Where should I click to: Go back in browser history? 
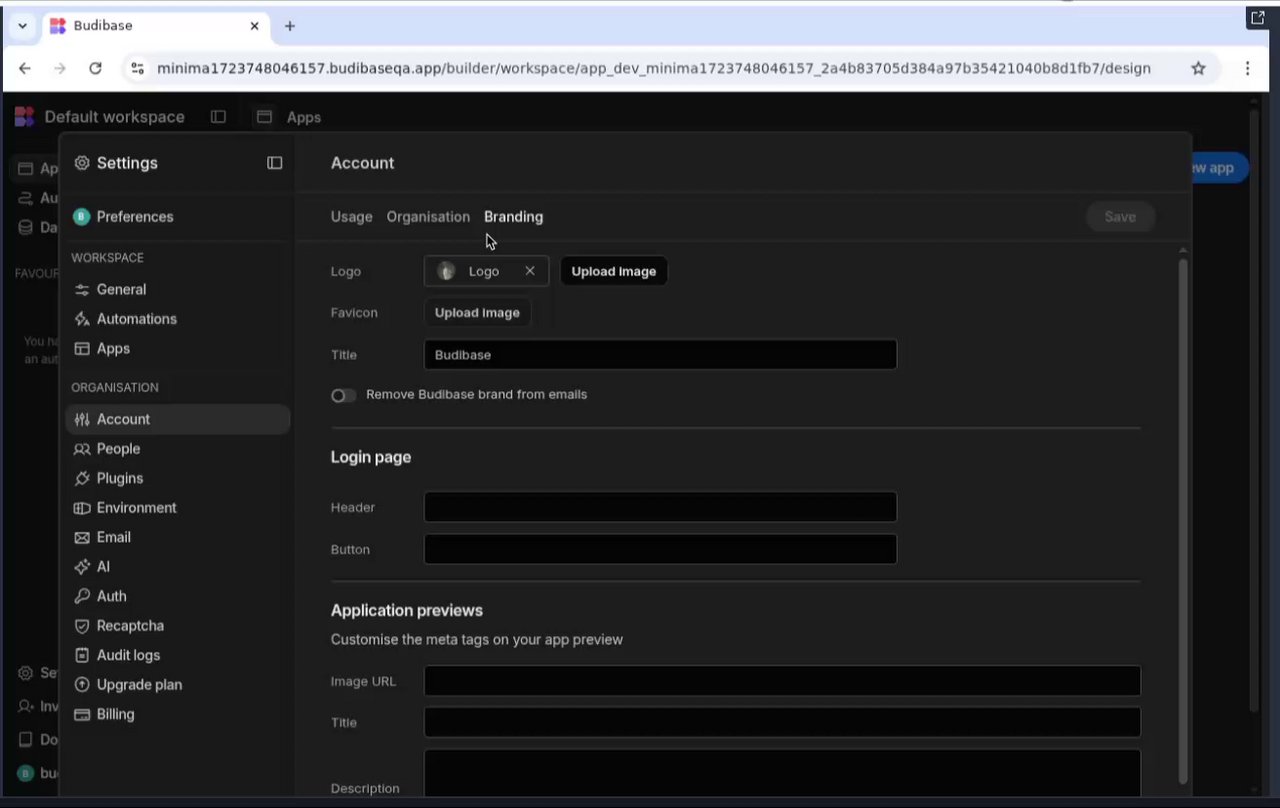tap(25, 68)
